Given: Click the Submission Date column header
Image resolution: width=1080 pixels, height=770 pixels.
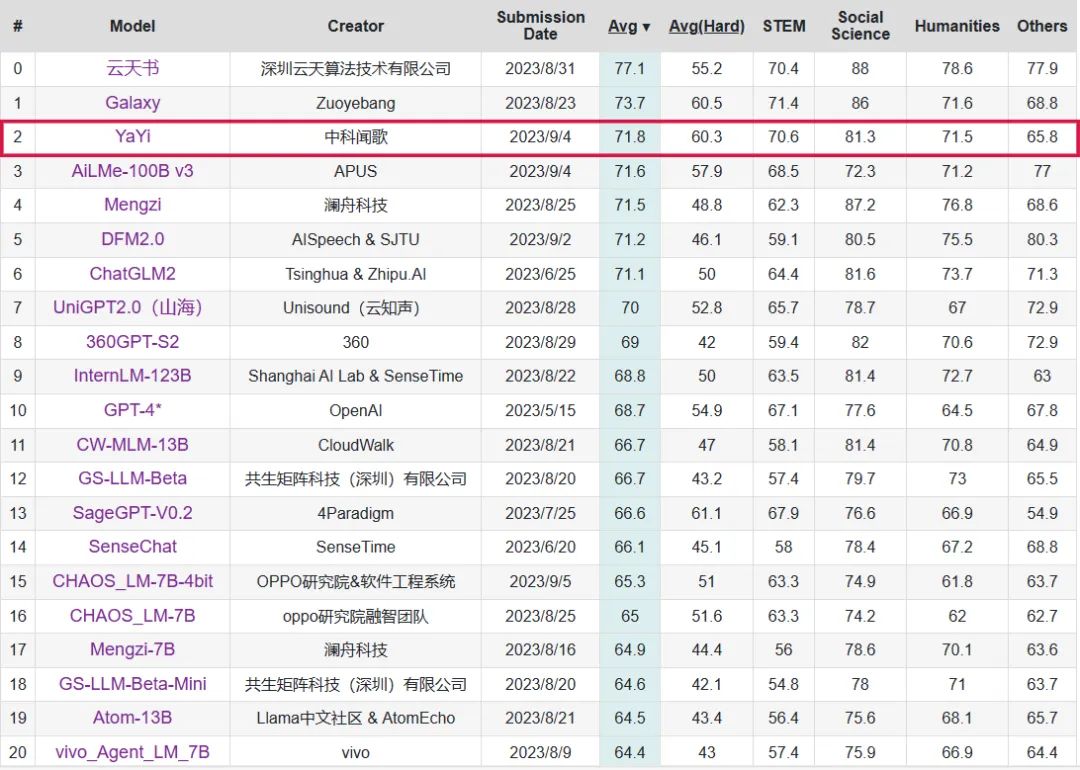Looking at the screenshot, I should pyautogui.click(x=541, y=25).
